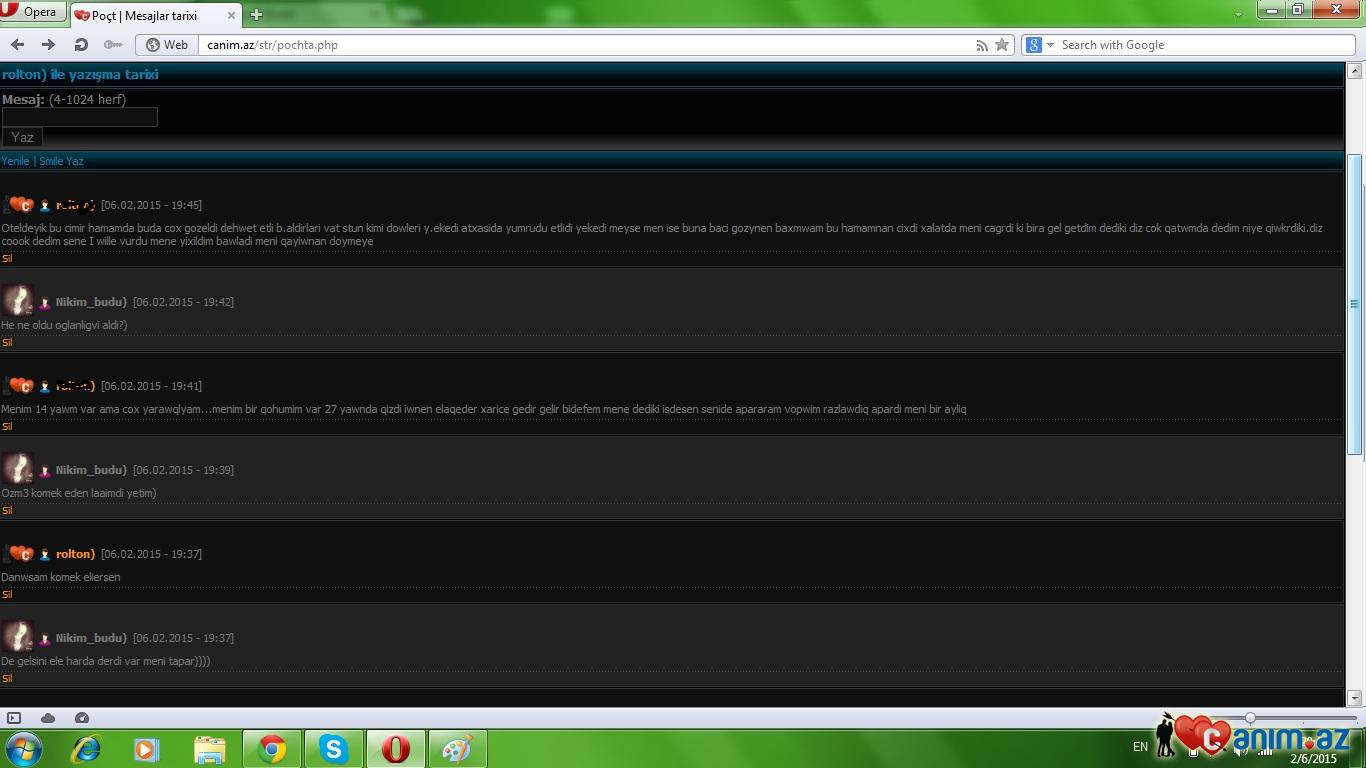Click the Opera Link cloud icon
Viewport: 1366px width, 768px height.
[x=48, y=718]
